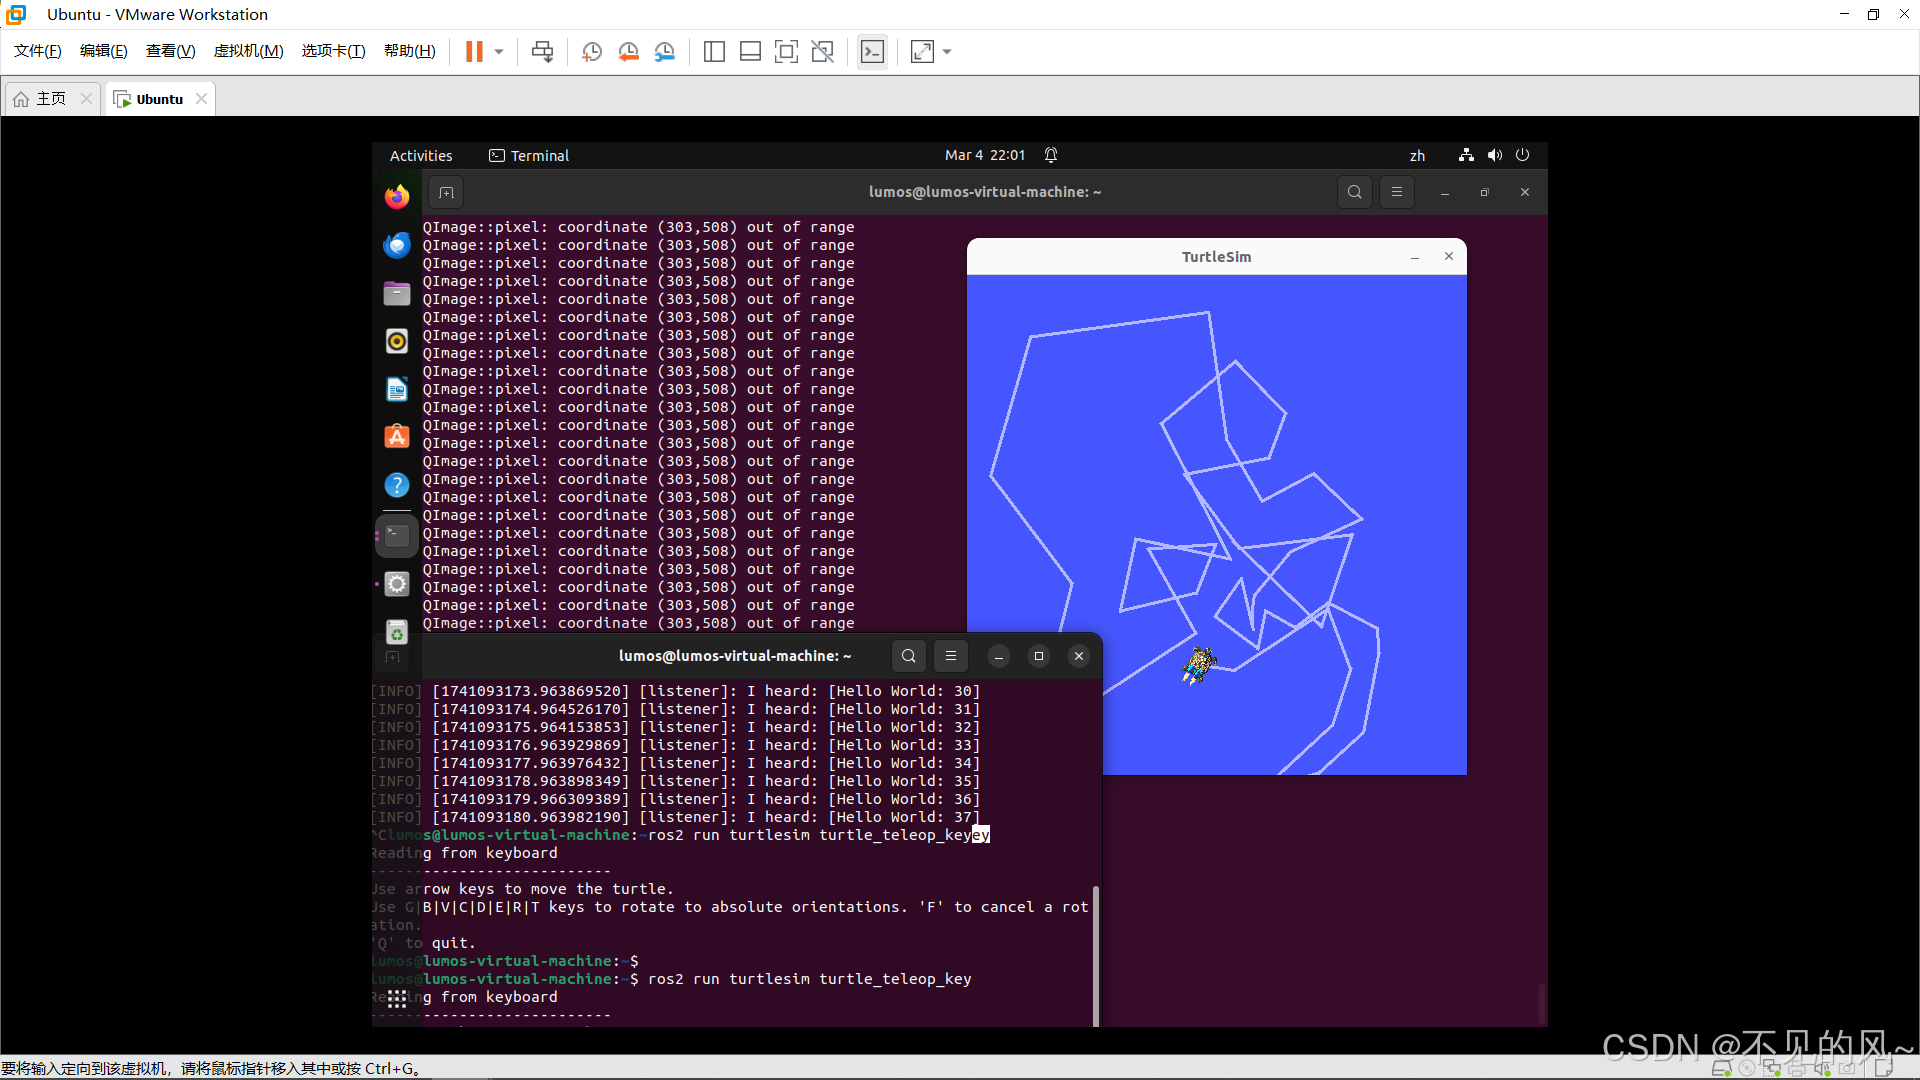
Task: Toggle the VMware console view mode
Action: pyautogui.click(x=872, y=51)
